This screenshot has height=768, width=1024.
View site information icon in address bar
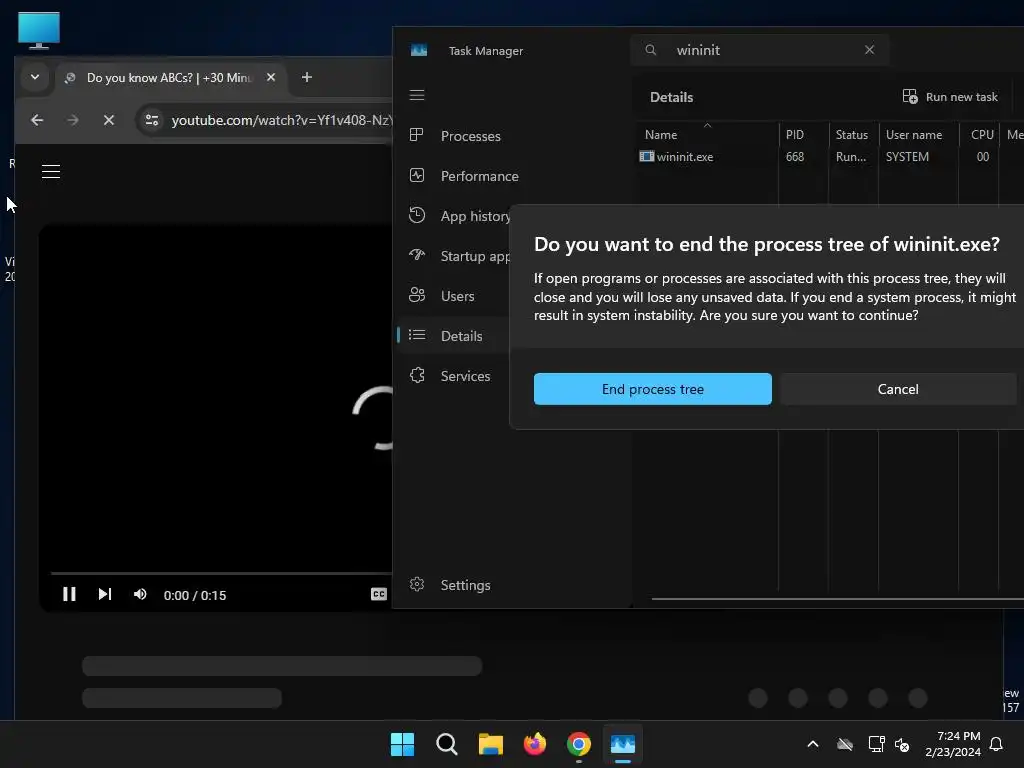[x=152, y=120]
